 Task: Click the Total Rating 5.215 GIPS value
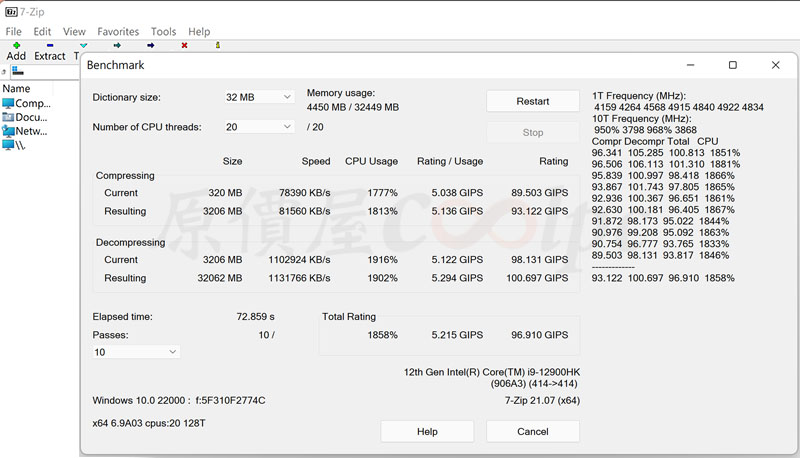[457, 335]
